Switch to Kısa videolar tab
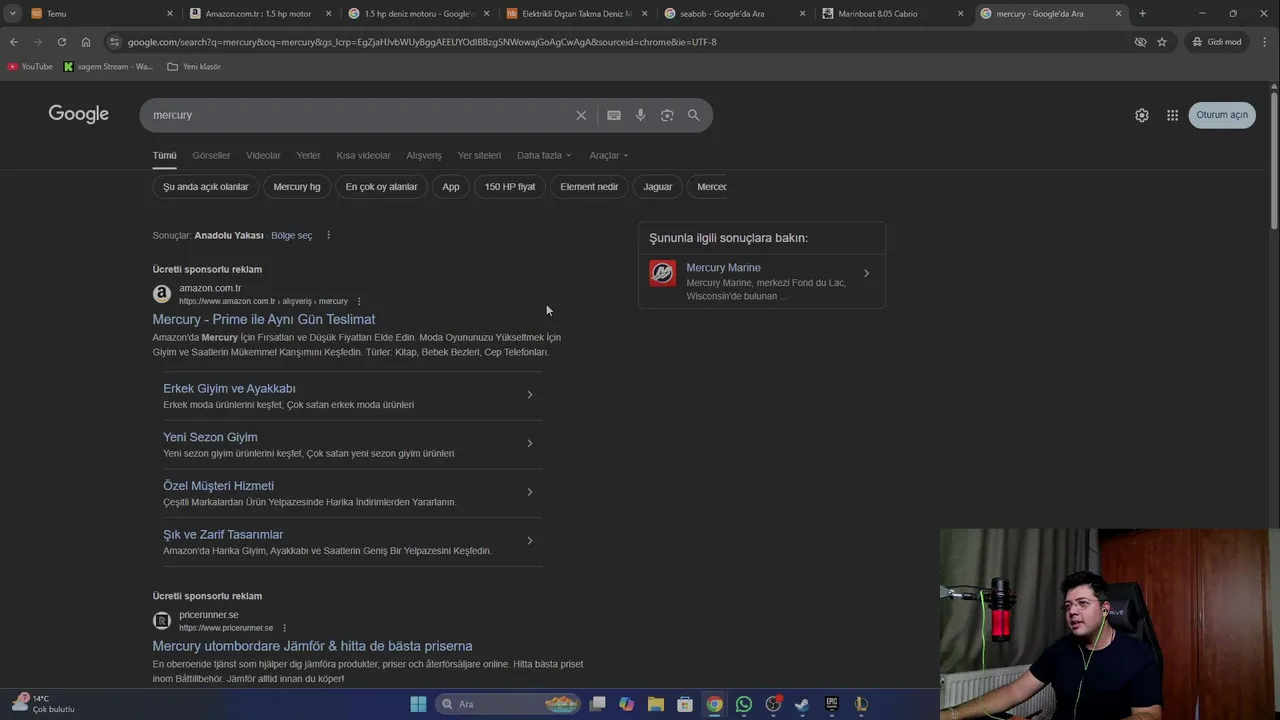Viewport: 1280px width, 720px height. [x=363, y=155]
